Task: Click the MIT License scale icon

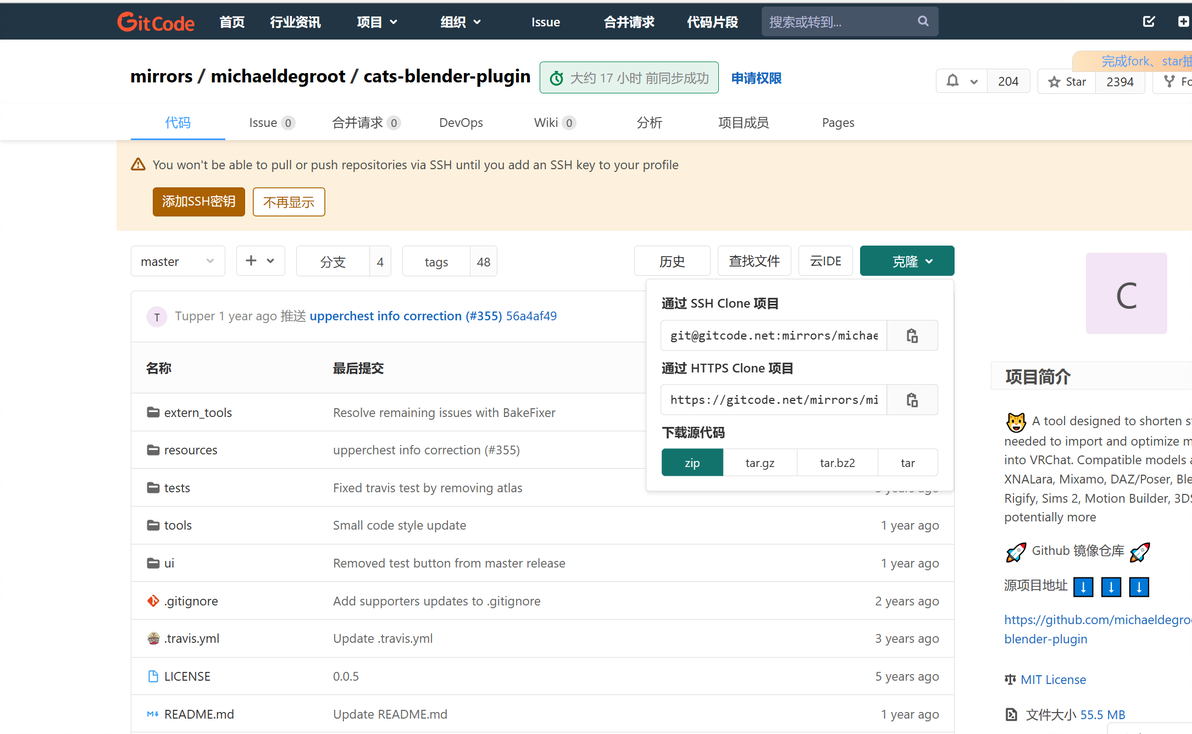Action: click(1010, 679)
